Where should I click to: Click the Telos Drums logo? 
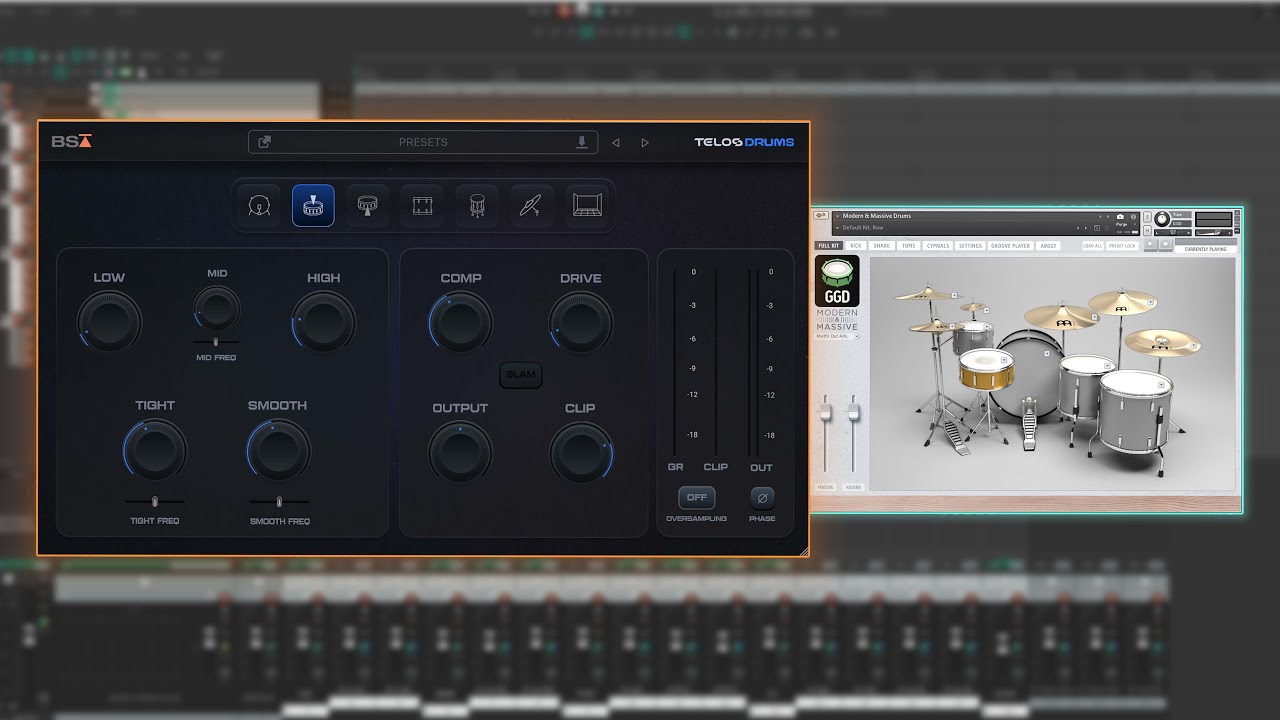(744, 142)
